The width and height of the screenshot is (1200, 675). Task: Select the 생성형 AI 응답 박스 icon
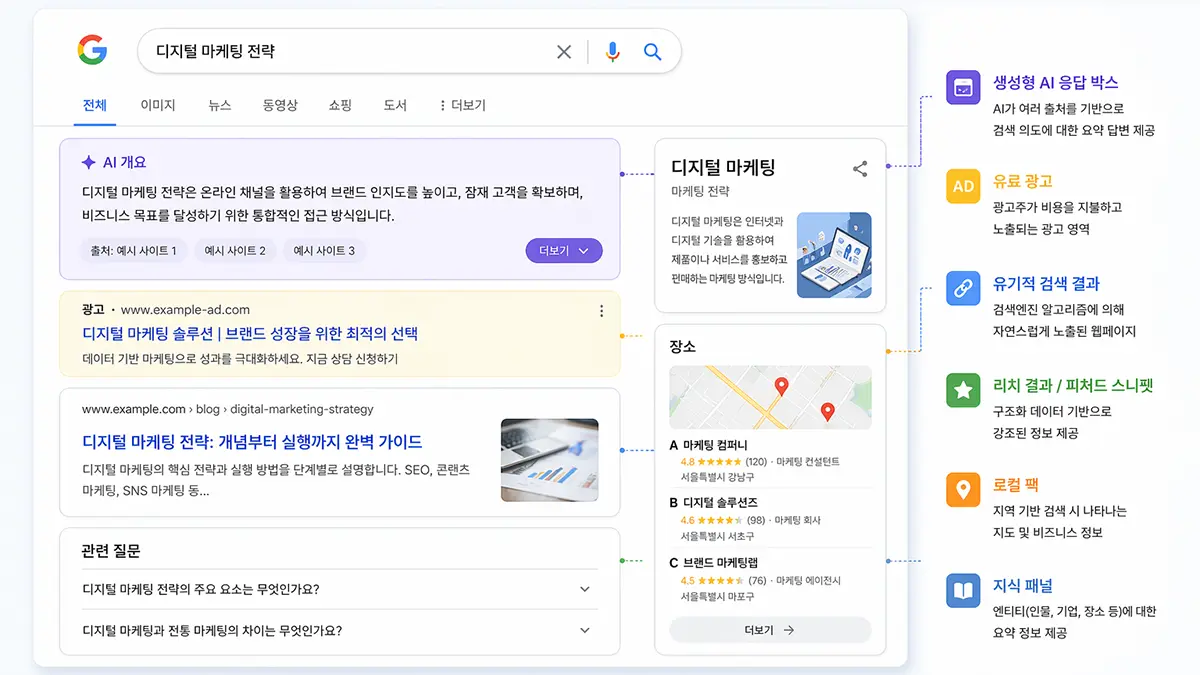pyautogui.click(x=962, y=89)
